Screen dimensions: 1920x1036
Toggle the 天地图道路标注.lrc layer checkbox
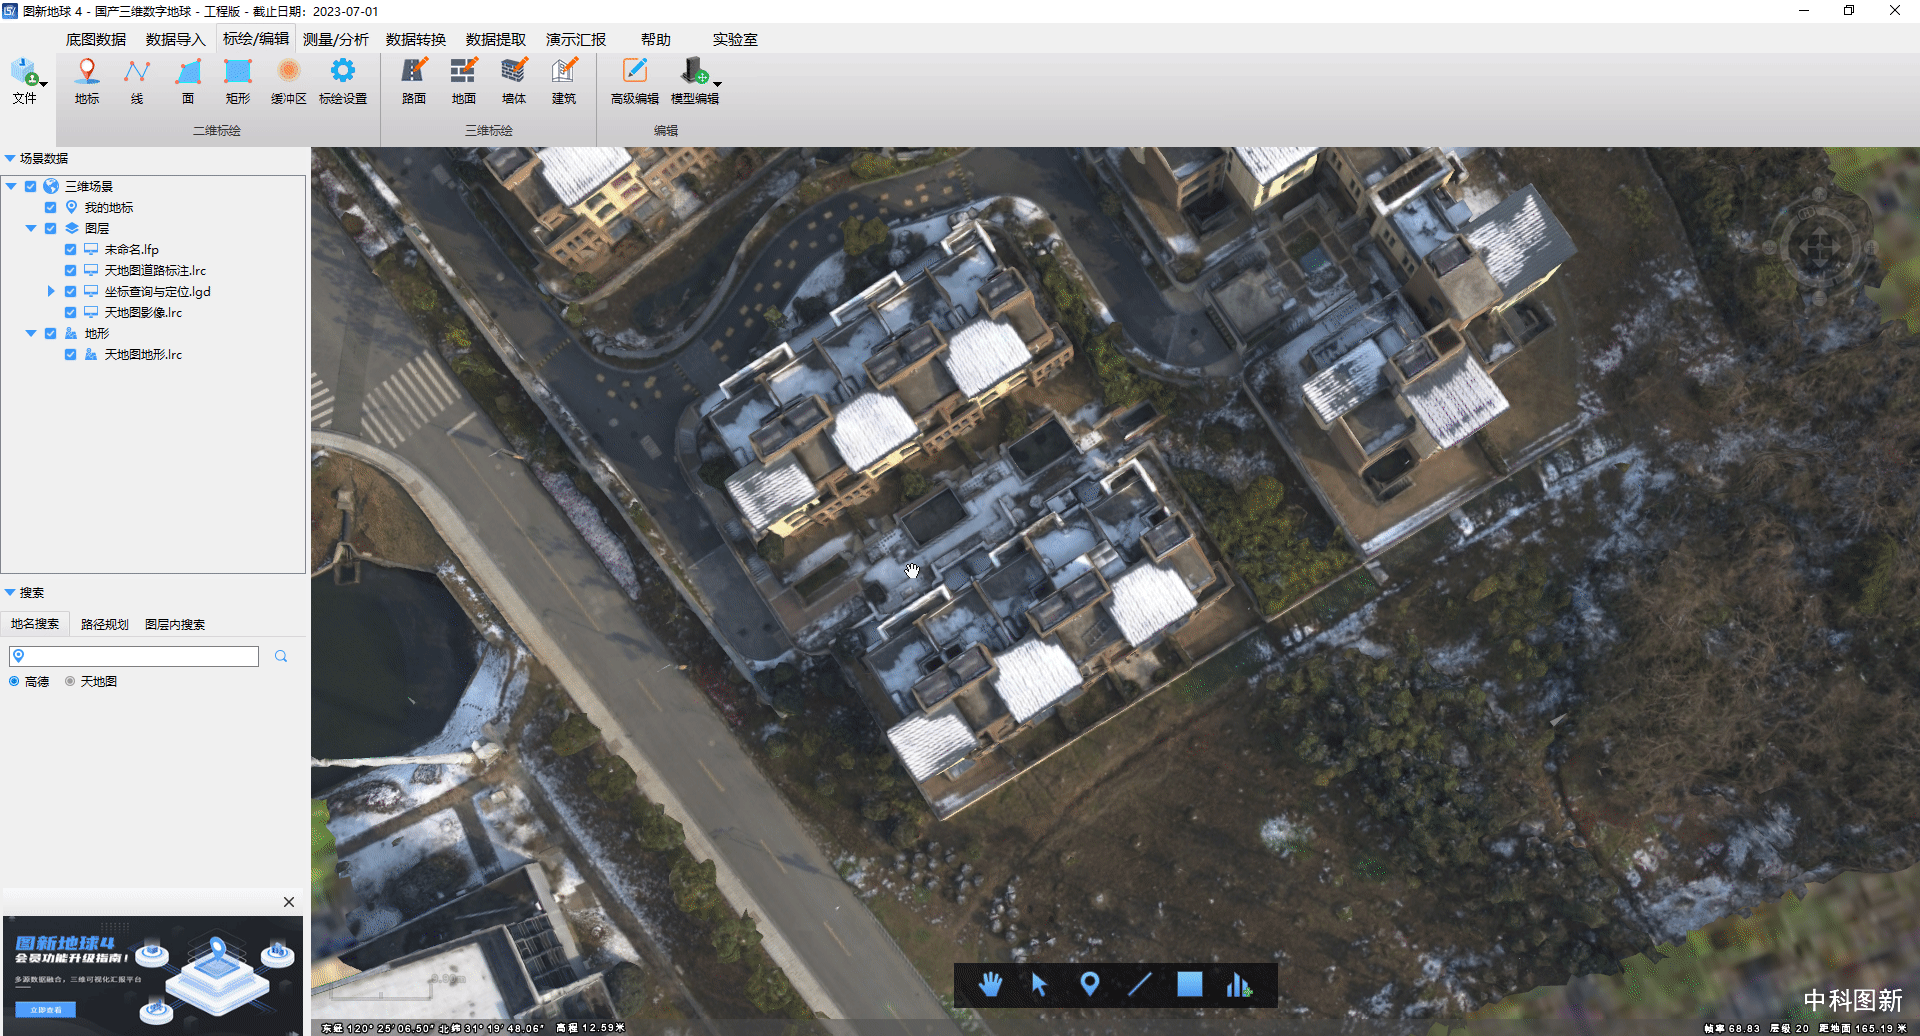pyautogui.click(x=70, y=271)
